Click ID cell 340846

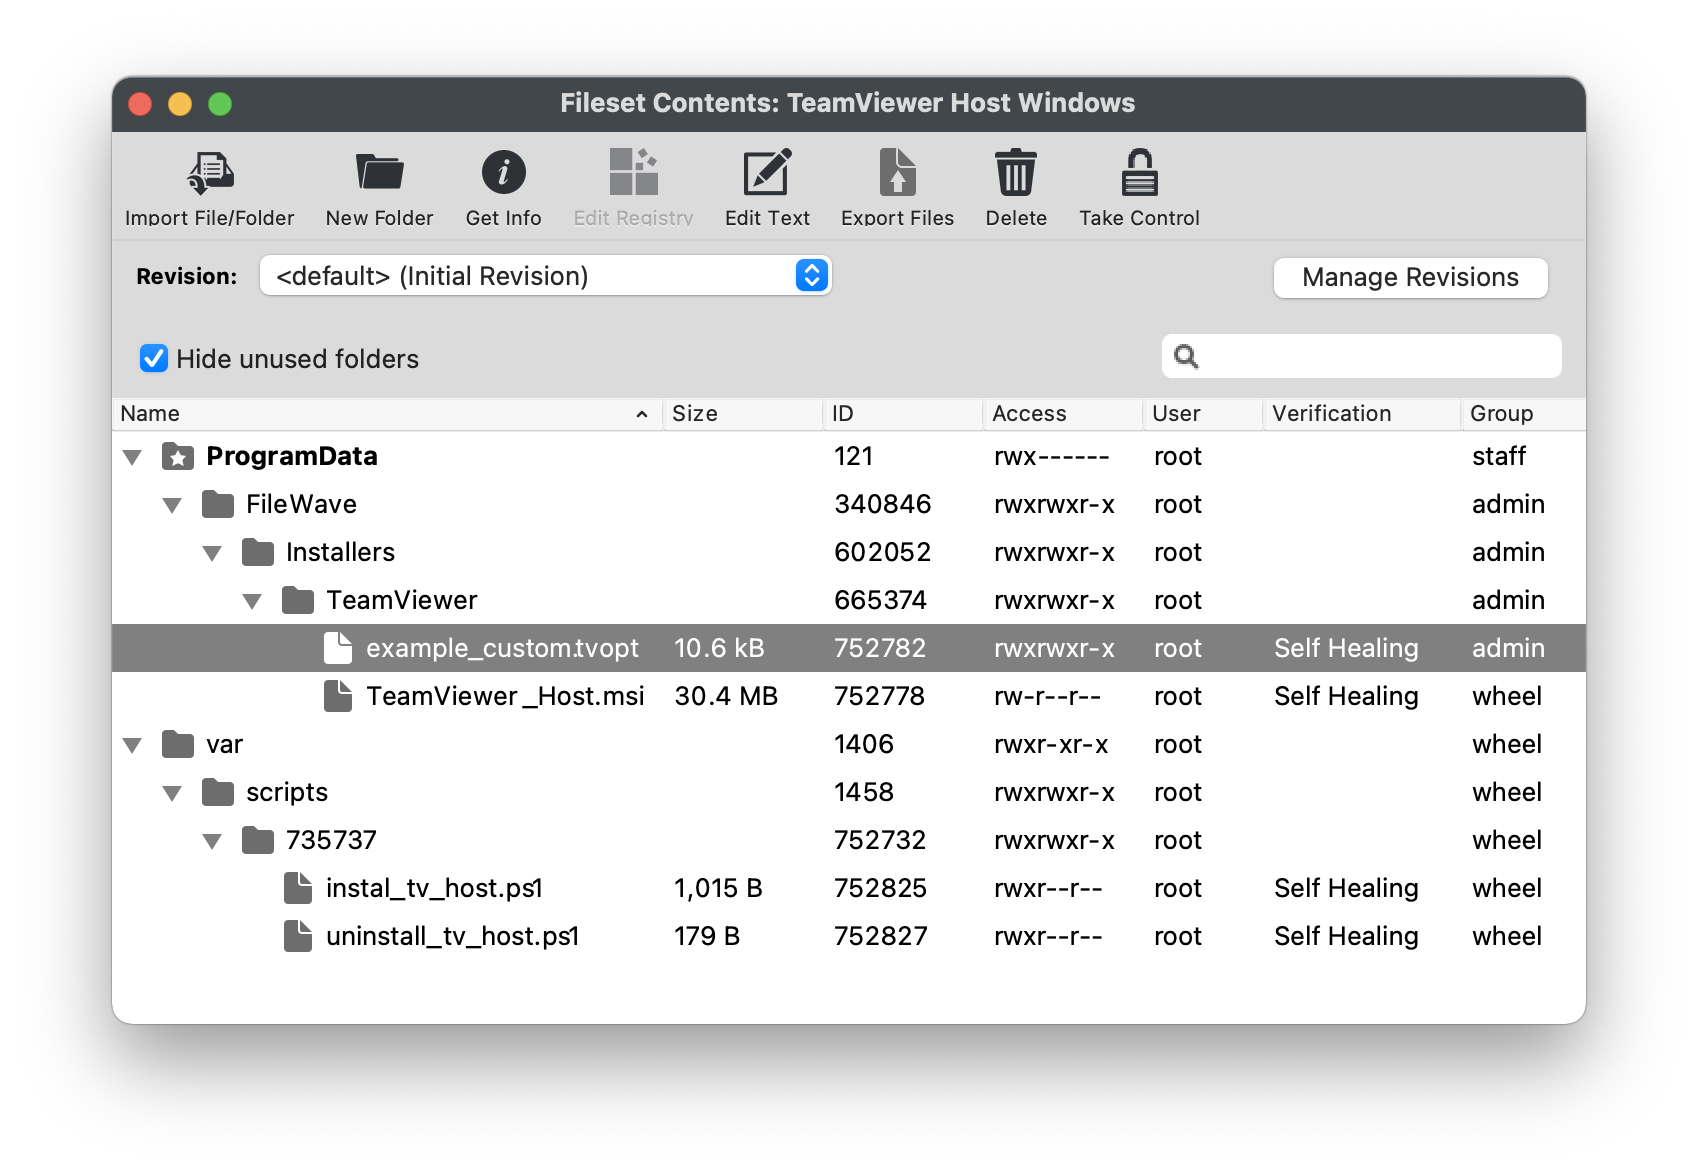point(882,504)
